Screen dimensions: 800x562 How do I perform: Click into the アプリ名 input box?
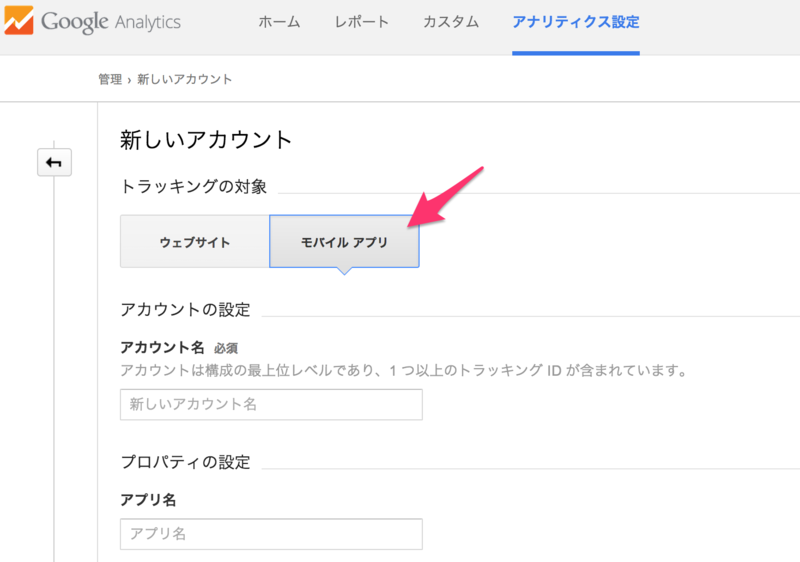pos(271,534)
